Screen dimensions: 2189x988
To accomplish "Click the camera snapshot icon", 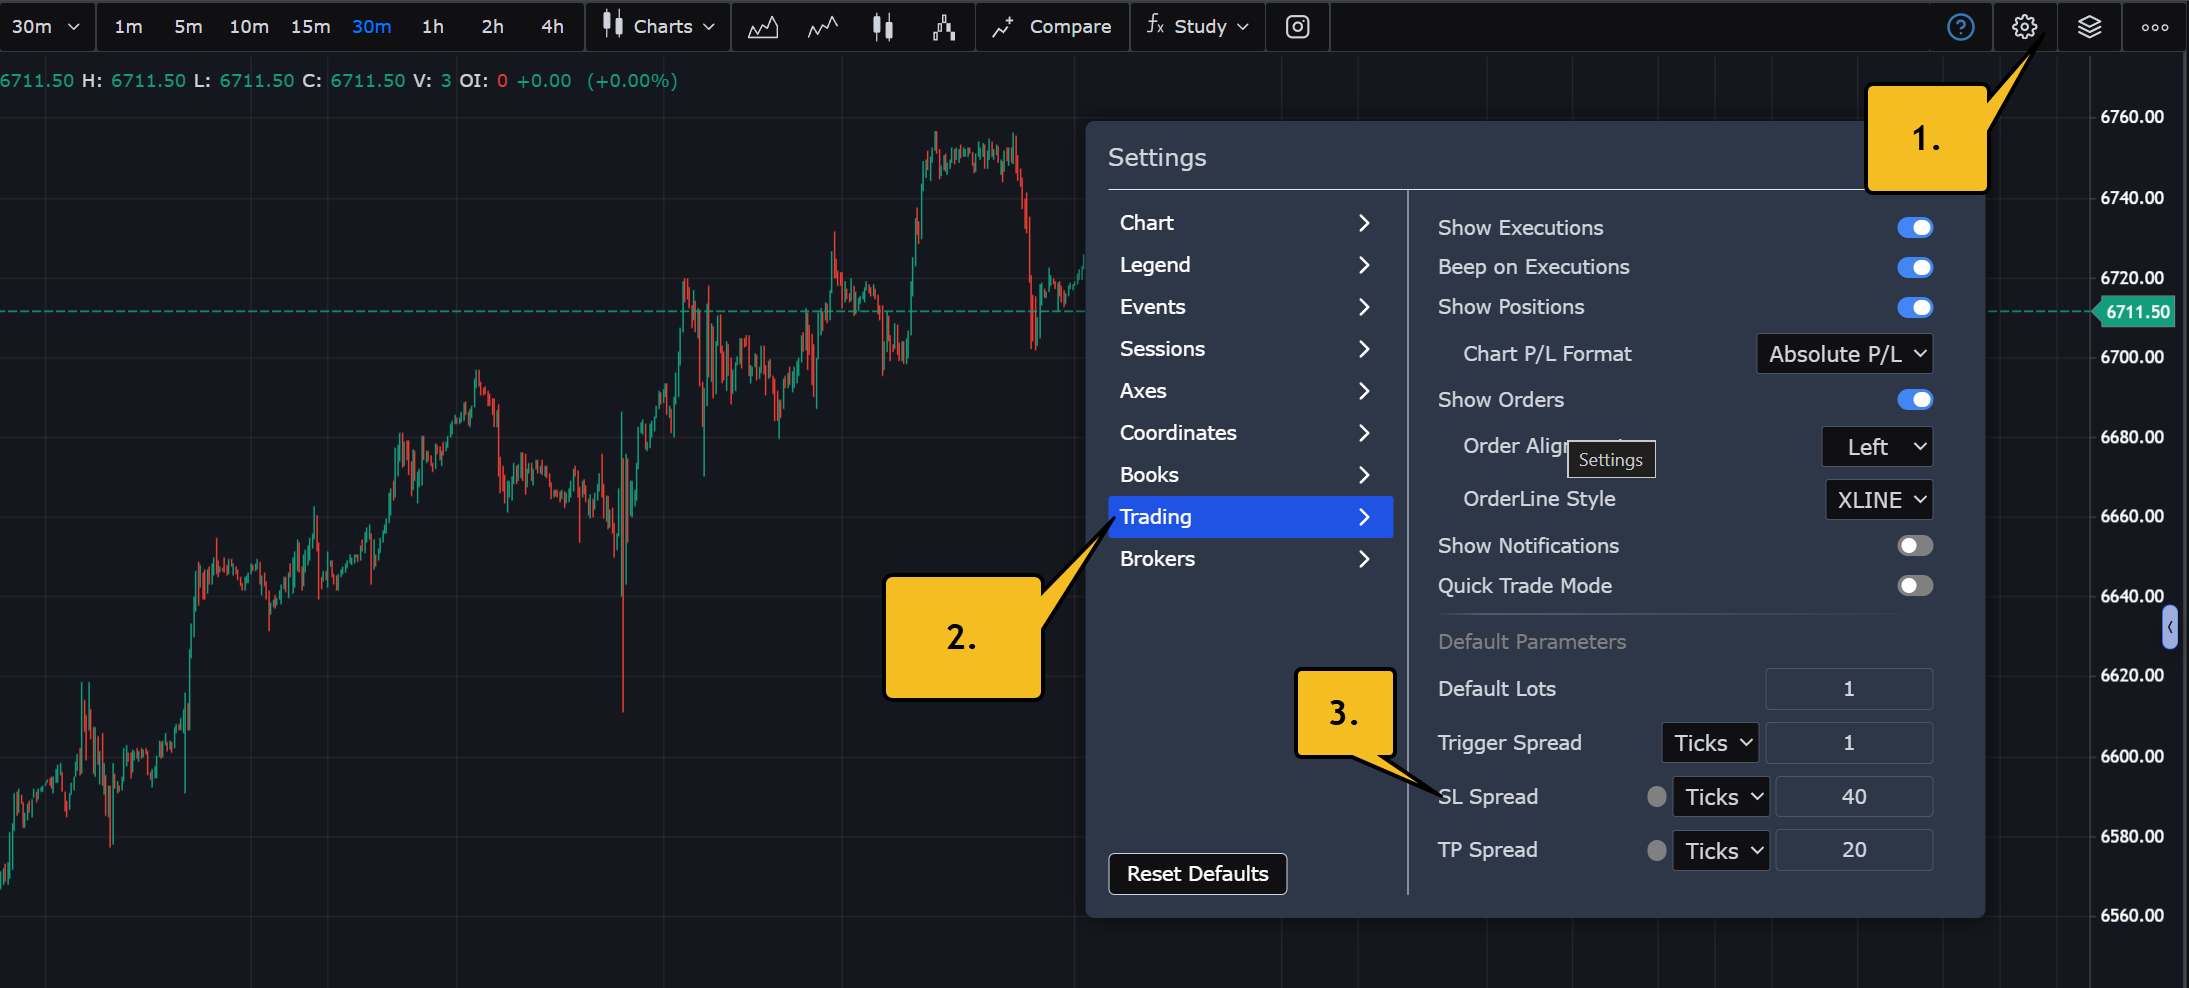I will click(1297, 27).
